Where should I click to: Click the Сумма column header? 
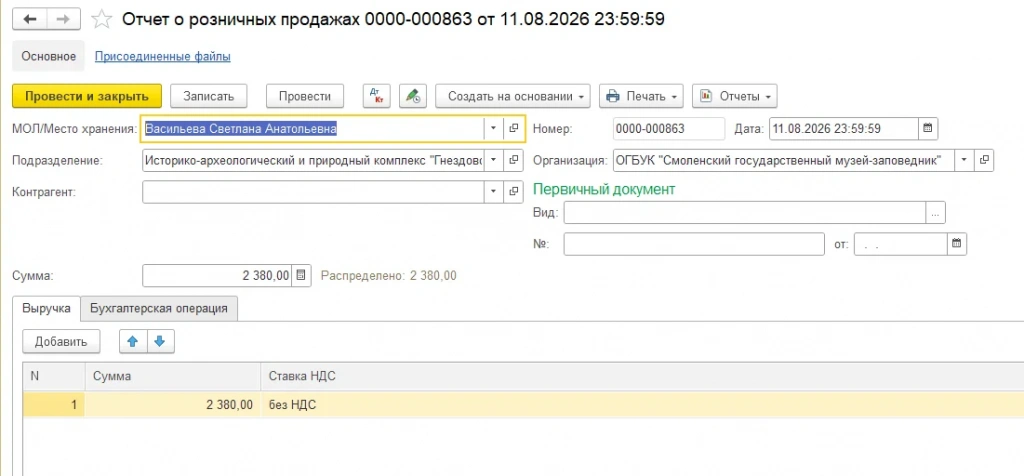click(x=173, y=376)
